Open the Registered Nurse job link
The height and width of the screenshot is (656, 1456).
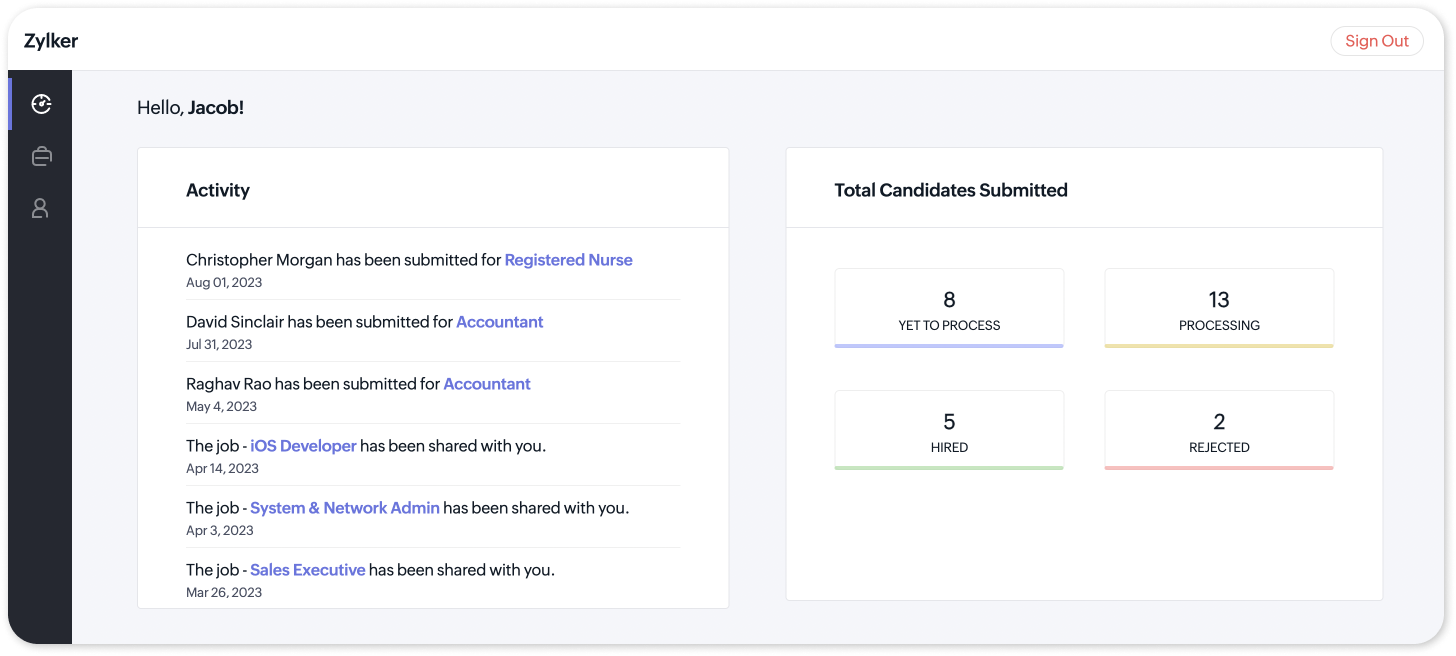[568, 260]
